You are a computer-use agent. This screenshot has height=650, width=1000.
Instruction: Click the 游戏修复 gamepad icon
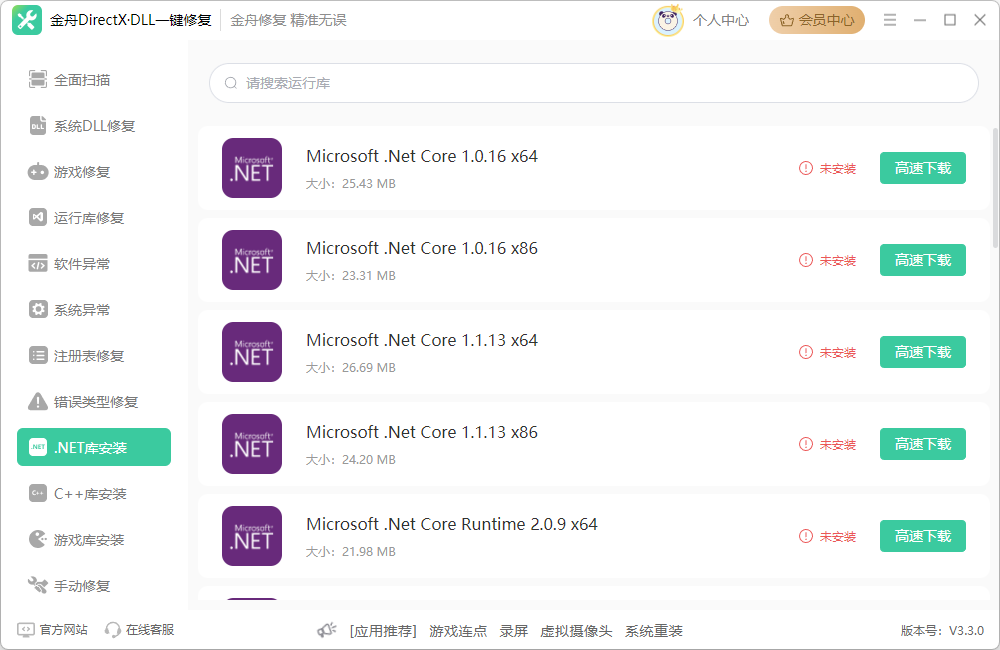coord(38,172)
